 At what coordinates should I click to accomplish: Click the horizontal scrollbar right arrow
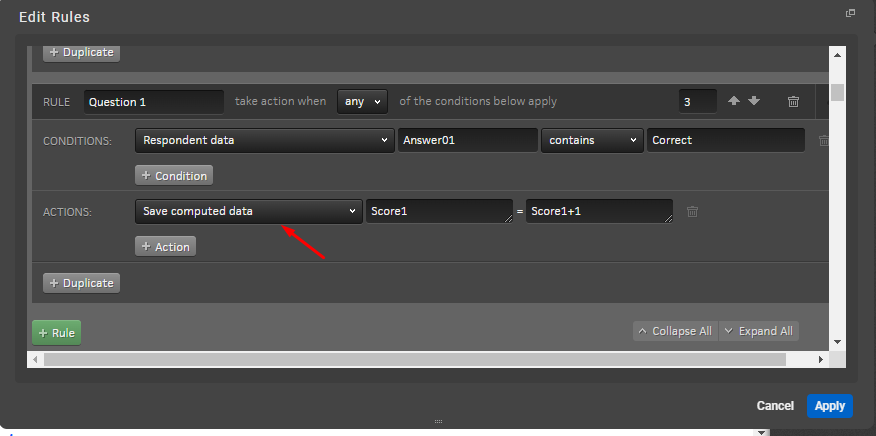822,359
